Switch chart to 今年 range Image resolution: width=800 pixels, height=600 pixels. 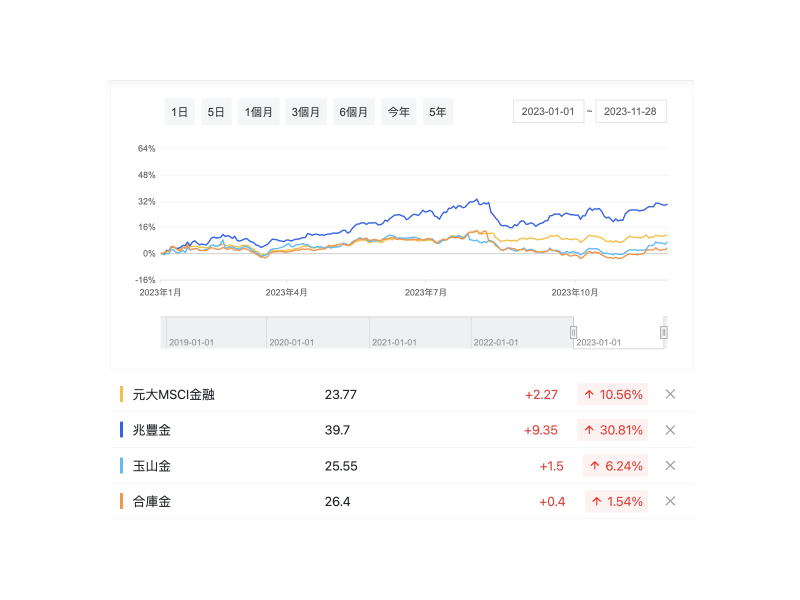point(398,112)
